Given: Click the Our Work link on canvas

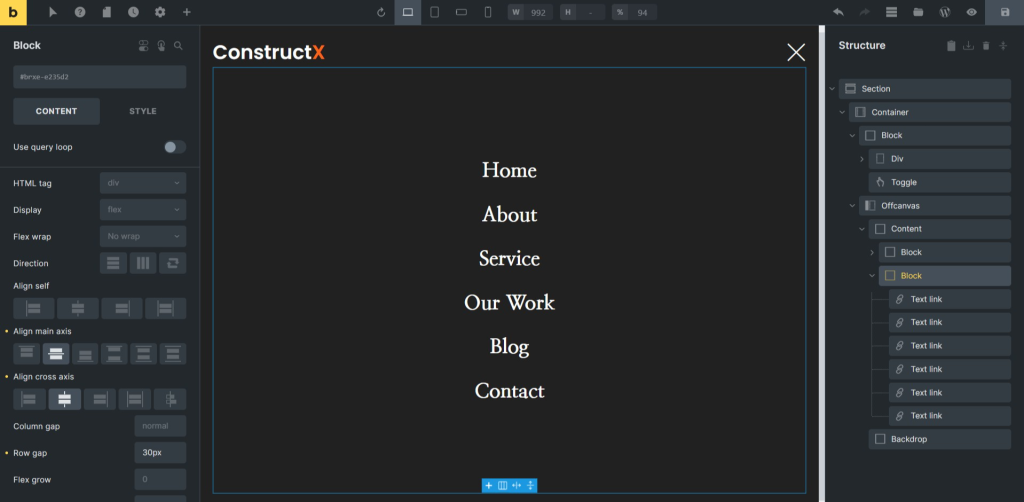Looking at the screenshot, I should 509,302.
